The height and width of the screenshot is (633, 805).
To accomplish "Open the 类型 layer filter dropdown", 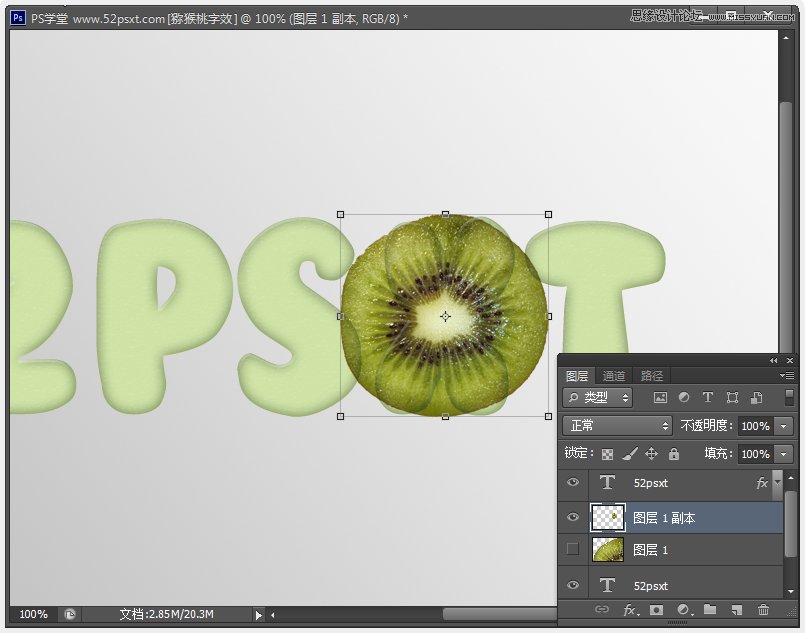I will [x=598, y=397].
